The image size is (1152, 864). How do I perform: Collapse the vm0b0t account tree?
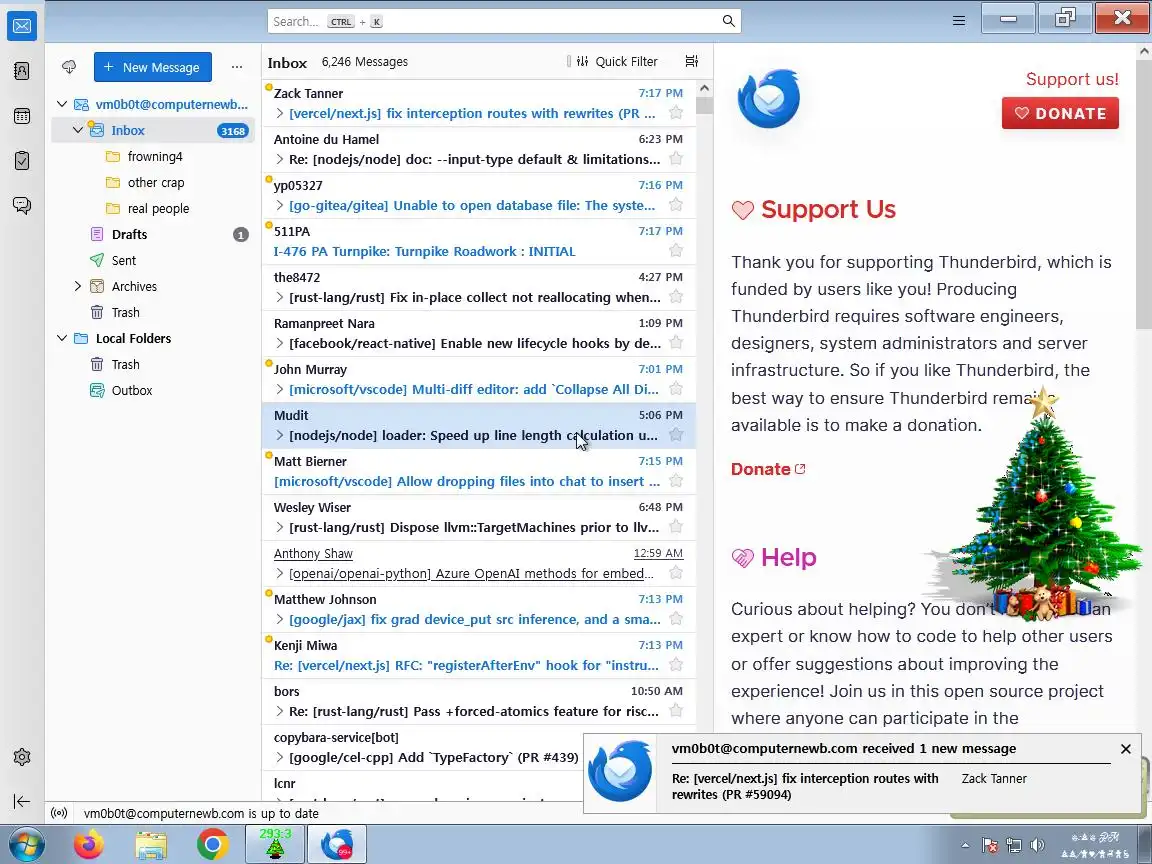(62, 104)
